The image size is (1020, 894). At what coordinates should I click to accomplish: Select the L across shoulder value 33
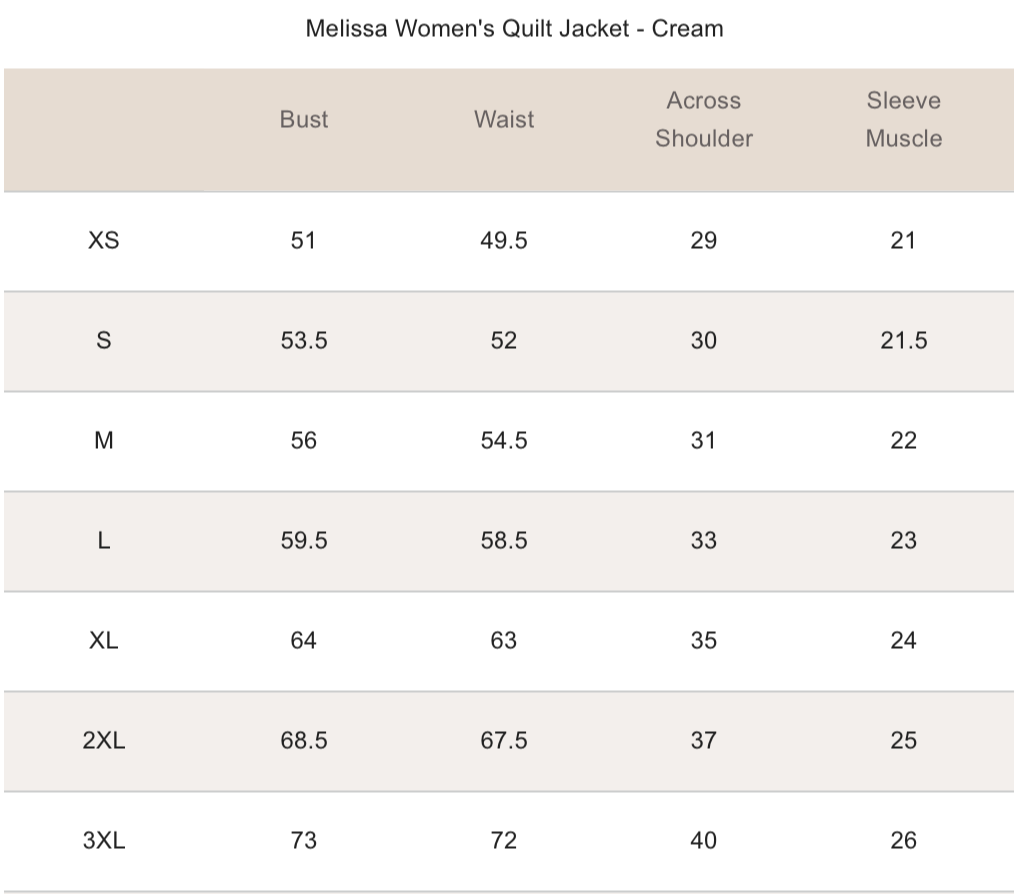click(x=704, y=541)
